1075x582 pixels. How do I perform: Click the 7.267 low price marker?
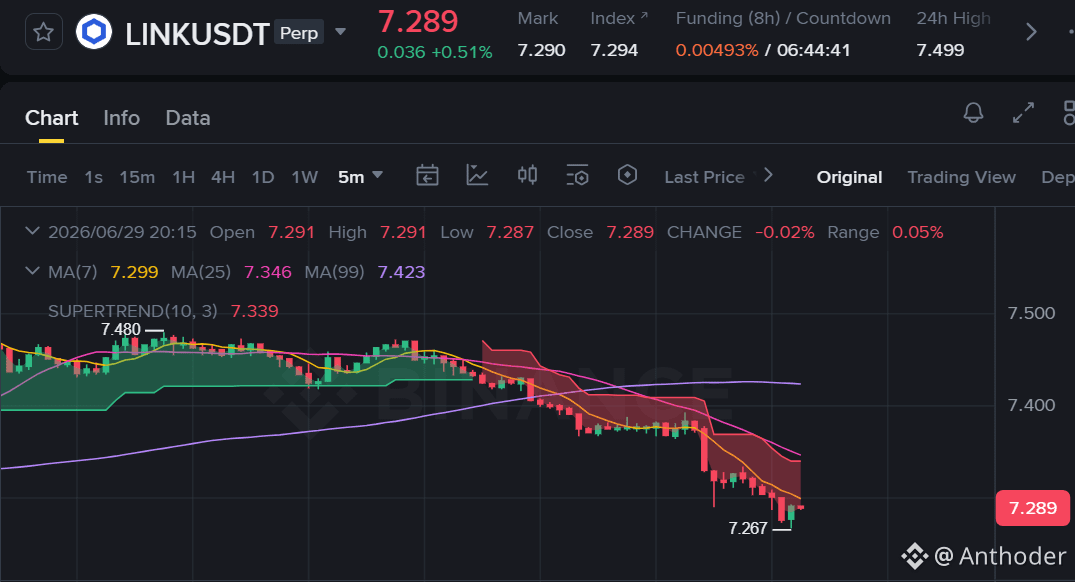pyautogui.click(x=748, y=529)
